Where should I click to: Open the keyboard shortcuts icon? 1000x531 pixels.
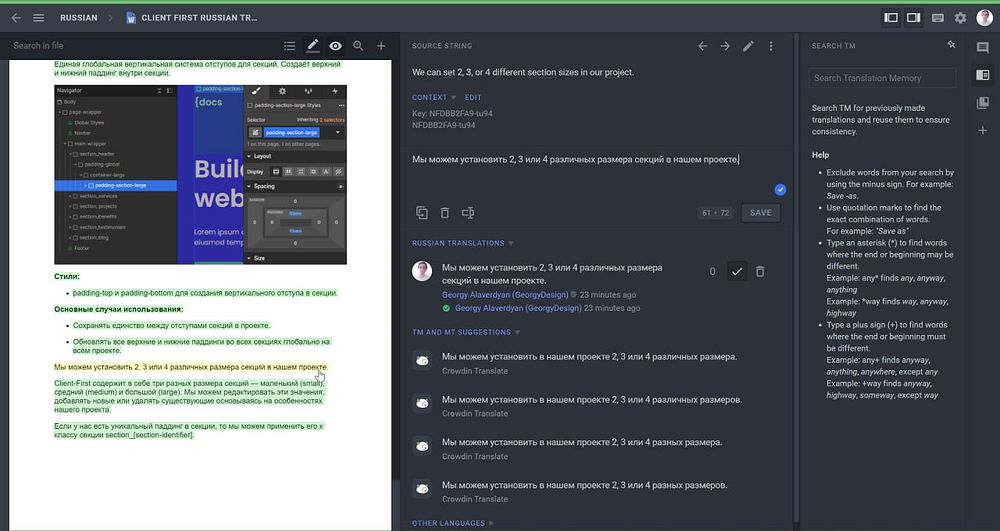coord(938,18)
